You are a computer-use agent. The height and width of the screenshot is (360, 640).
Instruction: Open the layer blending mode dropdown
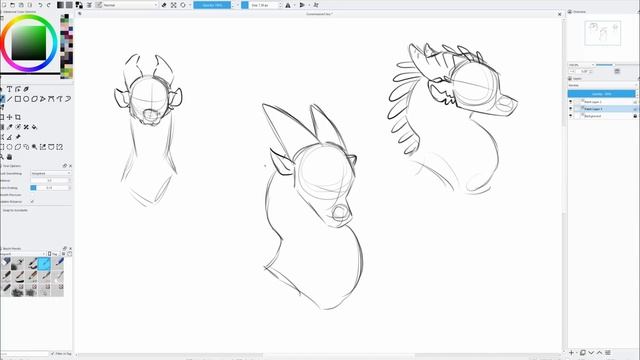click(602, 85)
